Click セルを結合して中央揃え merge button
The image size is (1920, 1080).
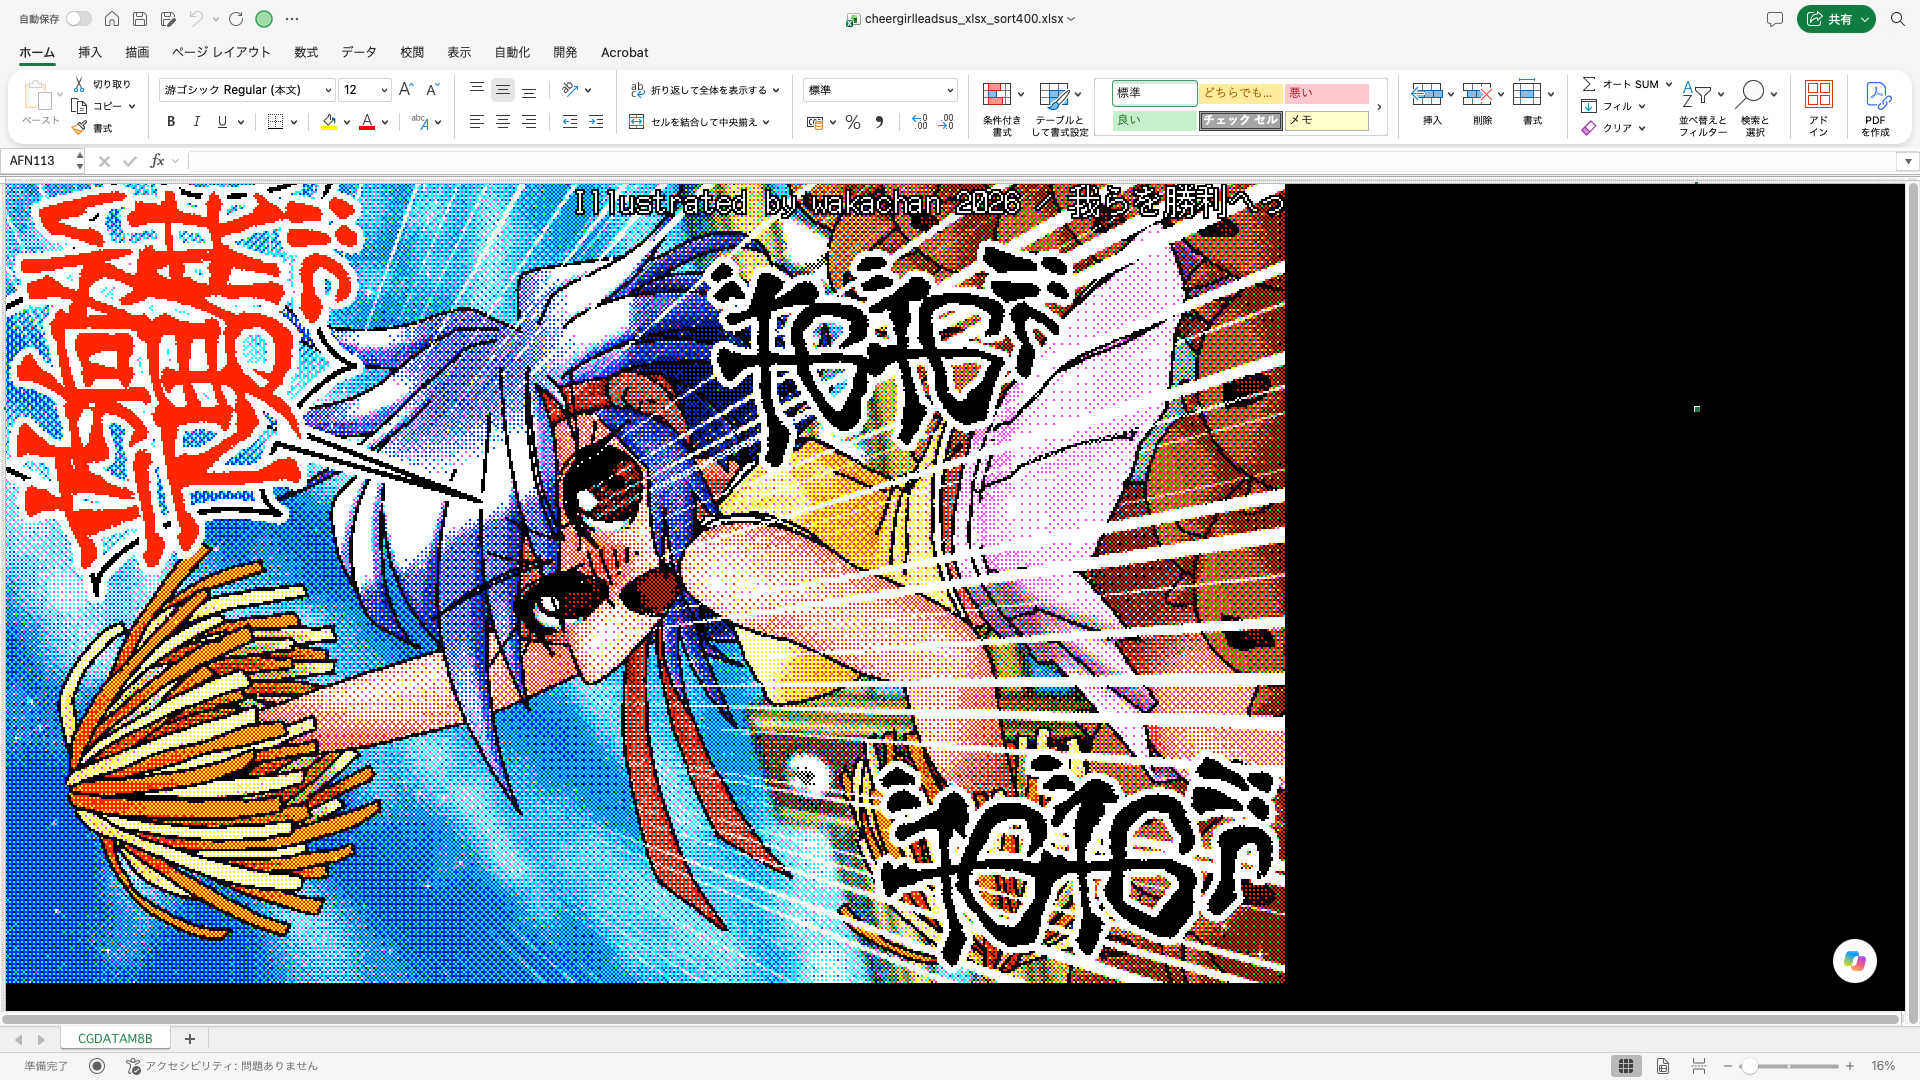[x=693, y=122]
